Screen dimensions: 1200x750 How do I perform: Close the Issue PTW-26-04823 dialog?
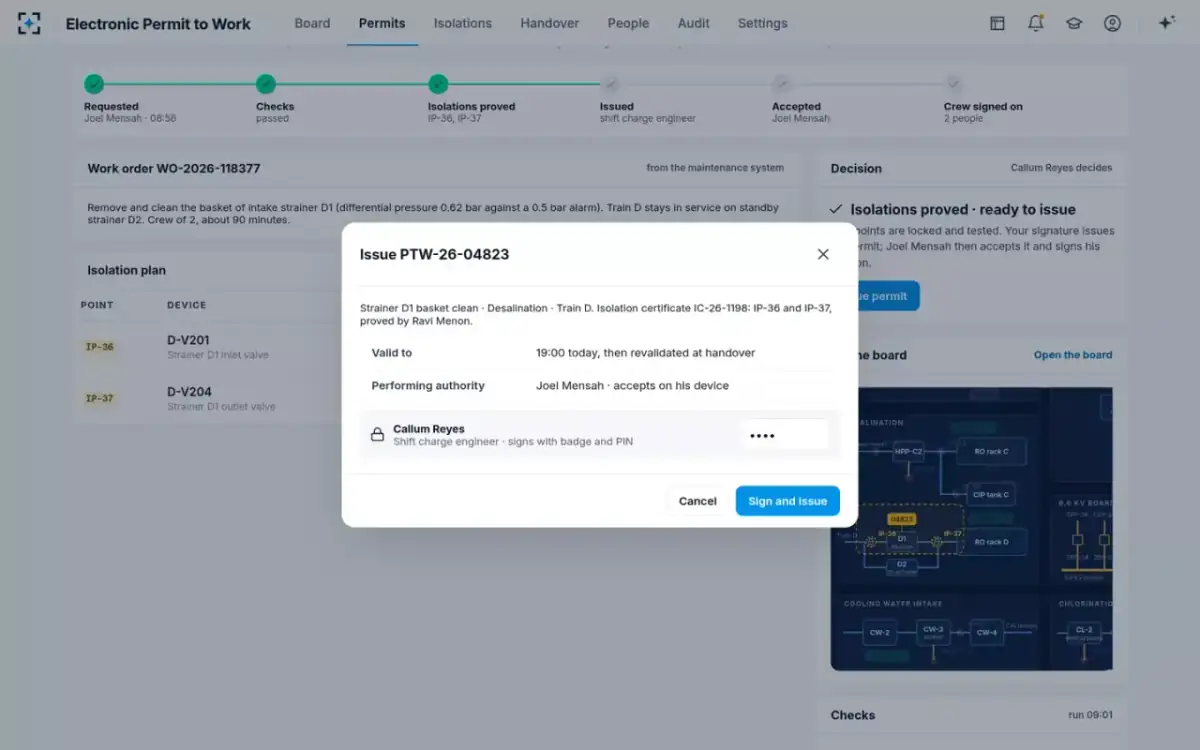(823, 254)
